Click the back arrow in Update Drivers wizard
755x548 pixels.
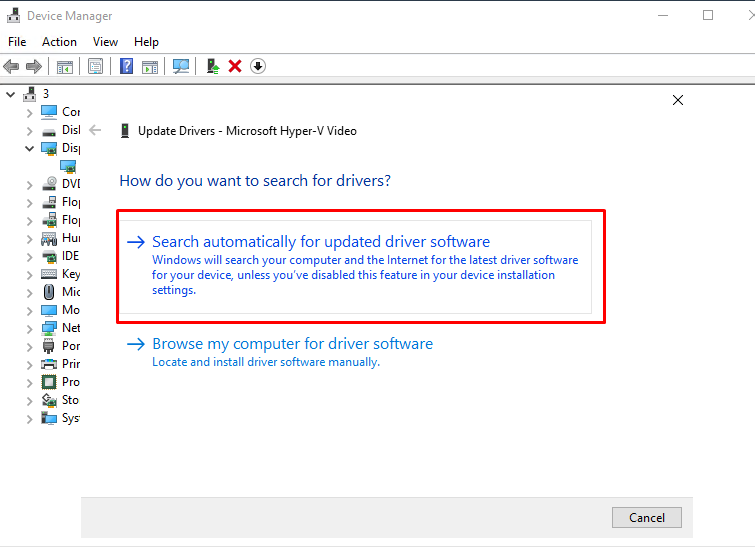click(x=95, y=130)
